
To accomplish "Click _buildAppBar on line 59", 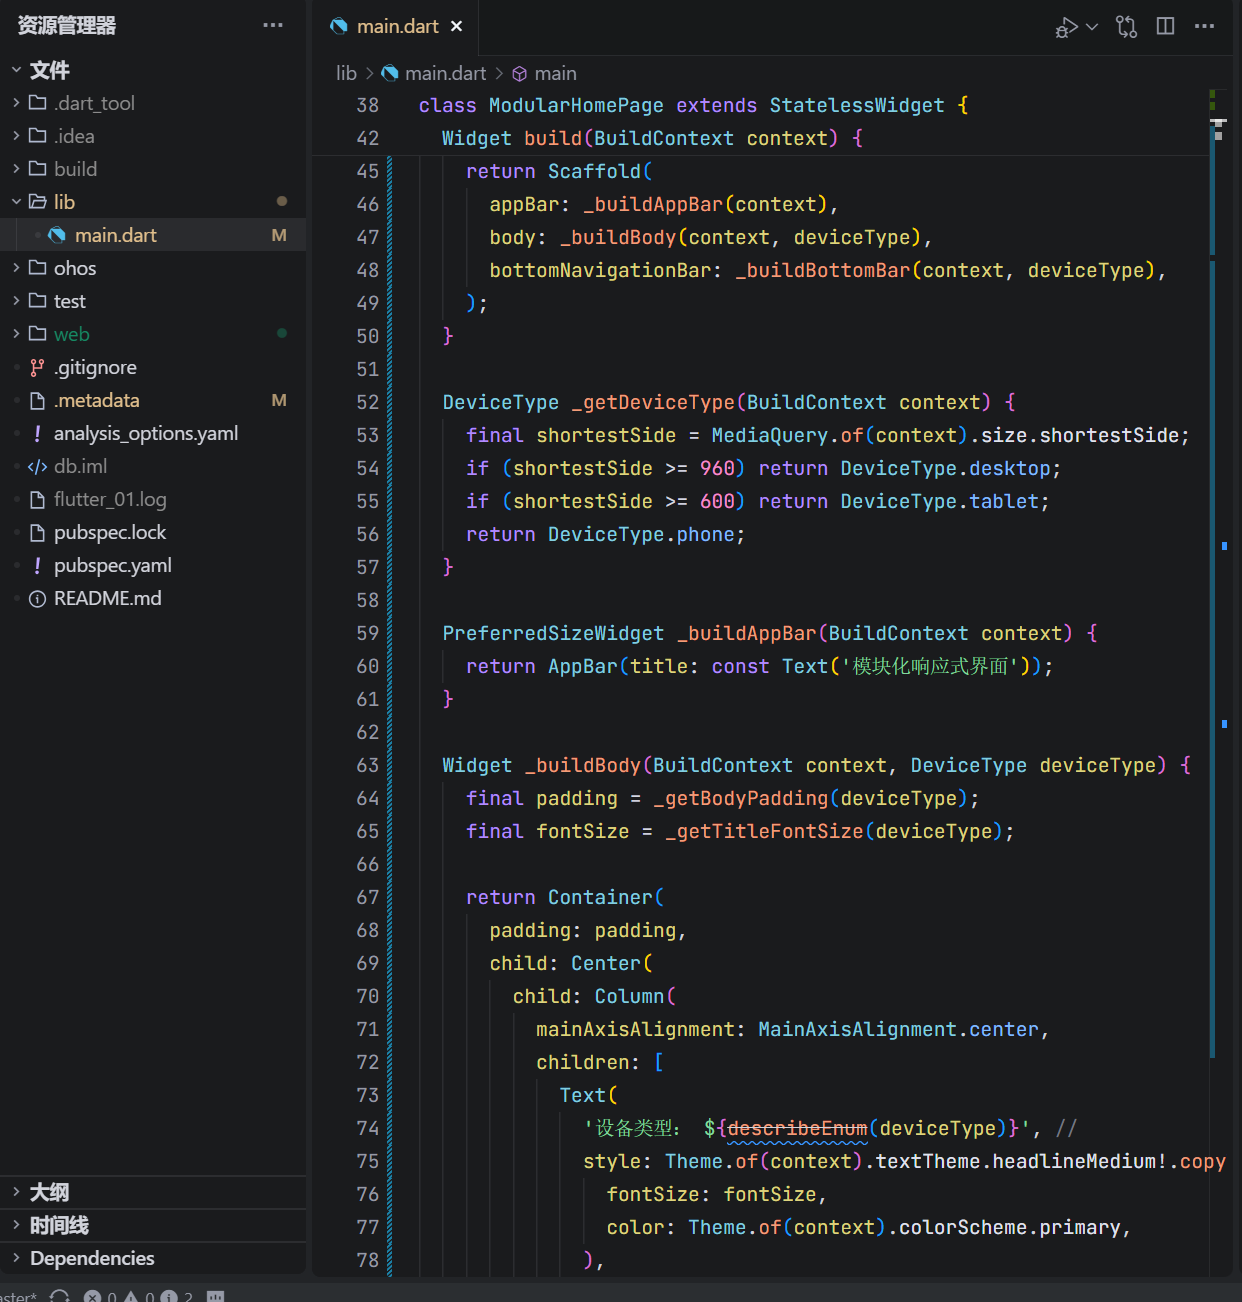I will [x=746, y=634].
